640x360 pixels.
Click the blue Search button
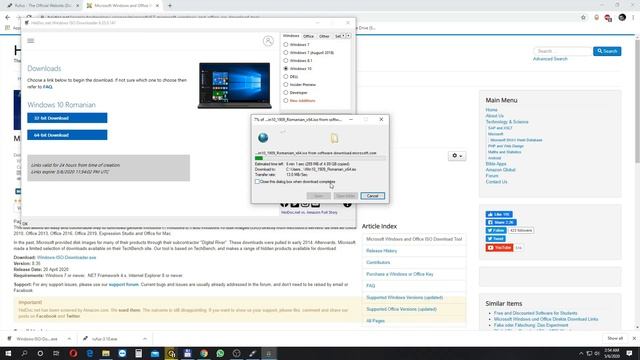pyautogui.click(x=607, y=51)
